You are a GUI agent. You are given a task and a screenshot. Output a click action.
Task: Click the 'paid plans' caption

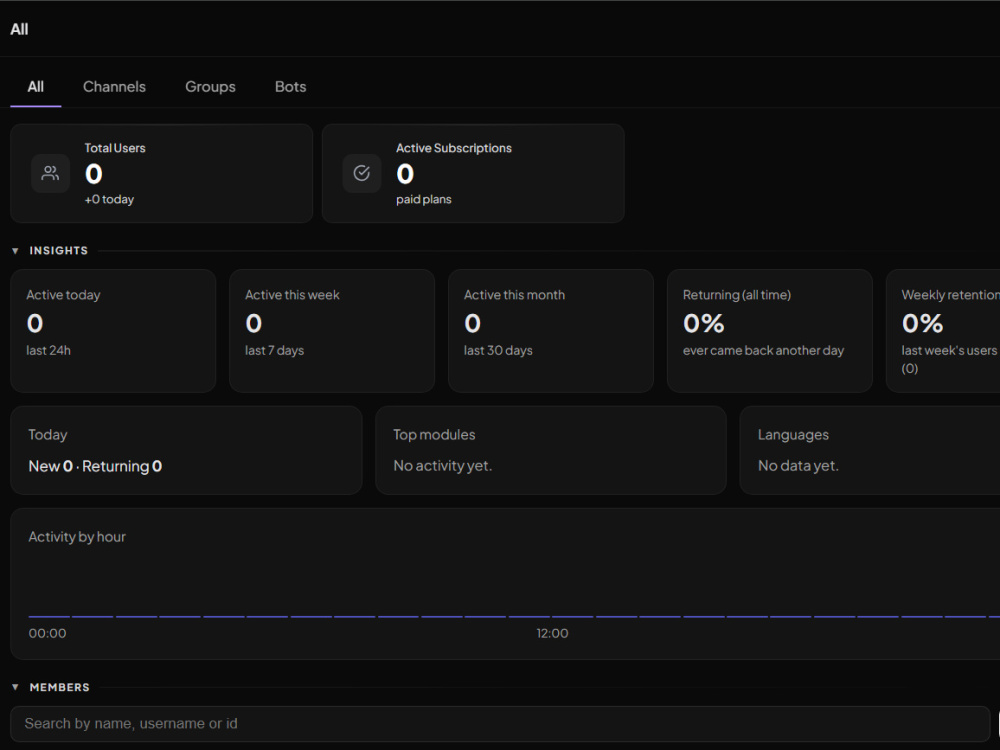coord(423,200)
